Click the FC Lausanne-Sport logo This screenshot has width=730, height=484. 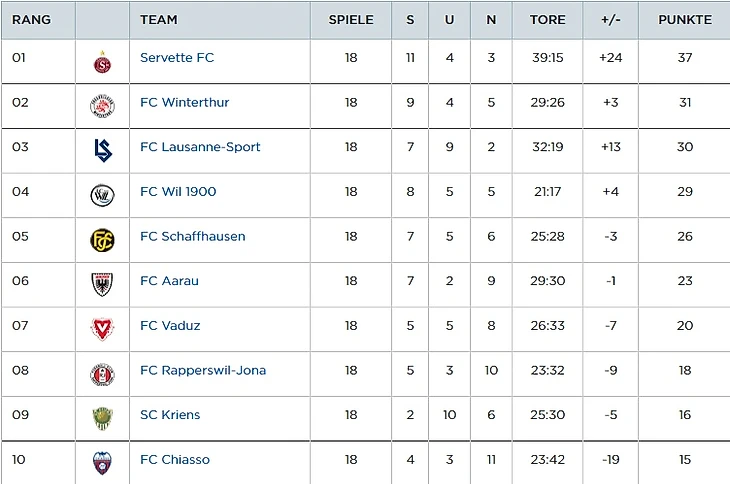click(x=102, y=150)
